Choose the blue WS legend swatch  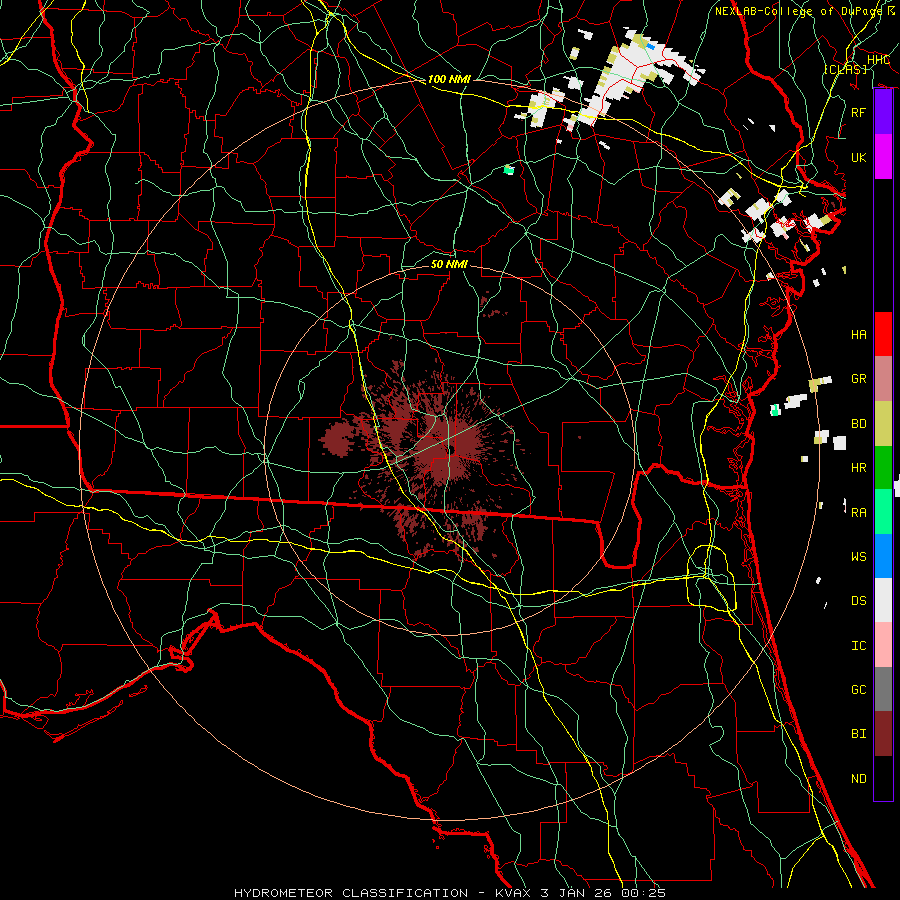point(883,556)
